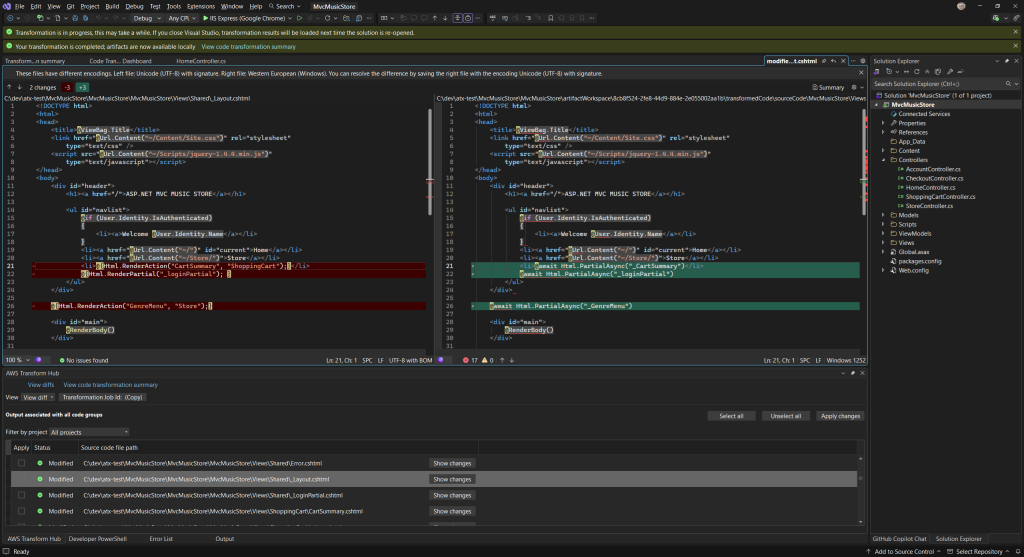Open the GitHub Copilot status icon at top right
1024x557 pixels.
point(995,18)
